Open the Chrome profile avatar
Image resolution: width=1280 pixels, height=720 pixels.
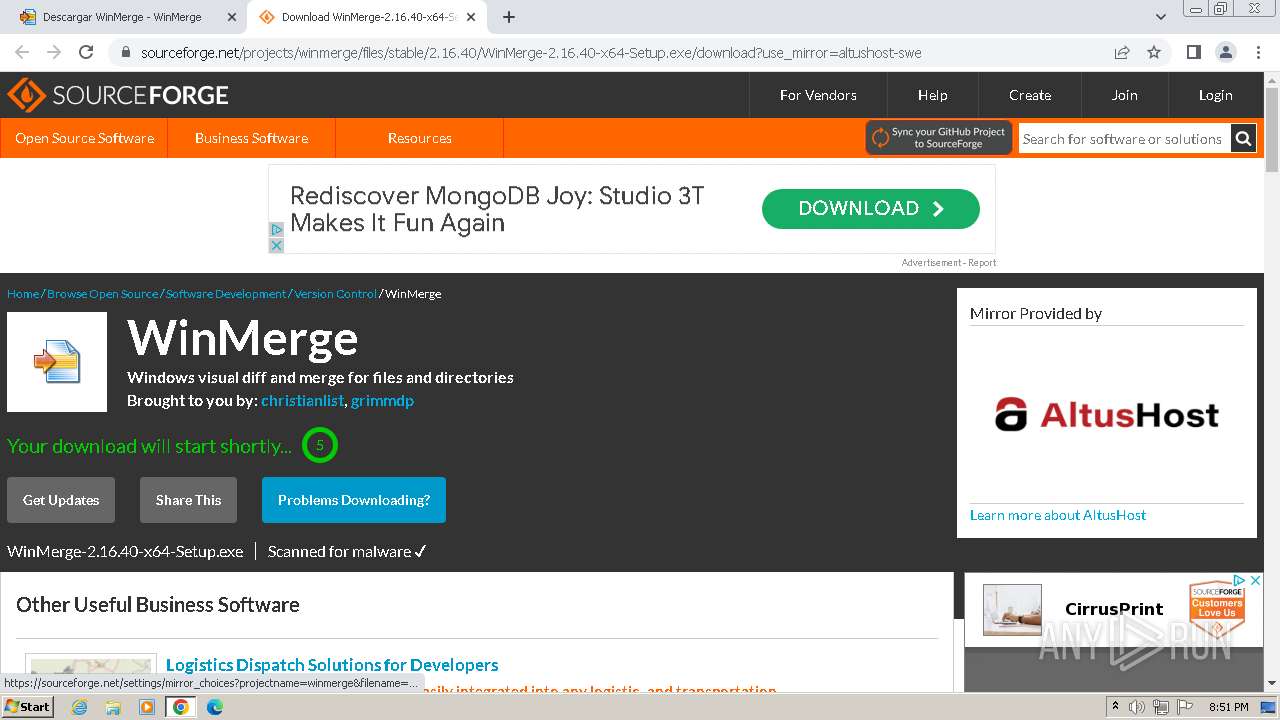1225,52
